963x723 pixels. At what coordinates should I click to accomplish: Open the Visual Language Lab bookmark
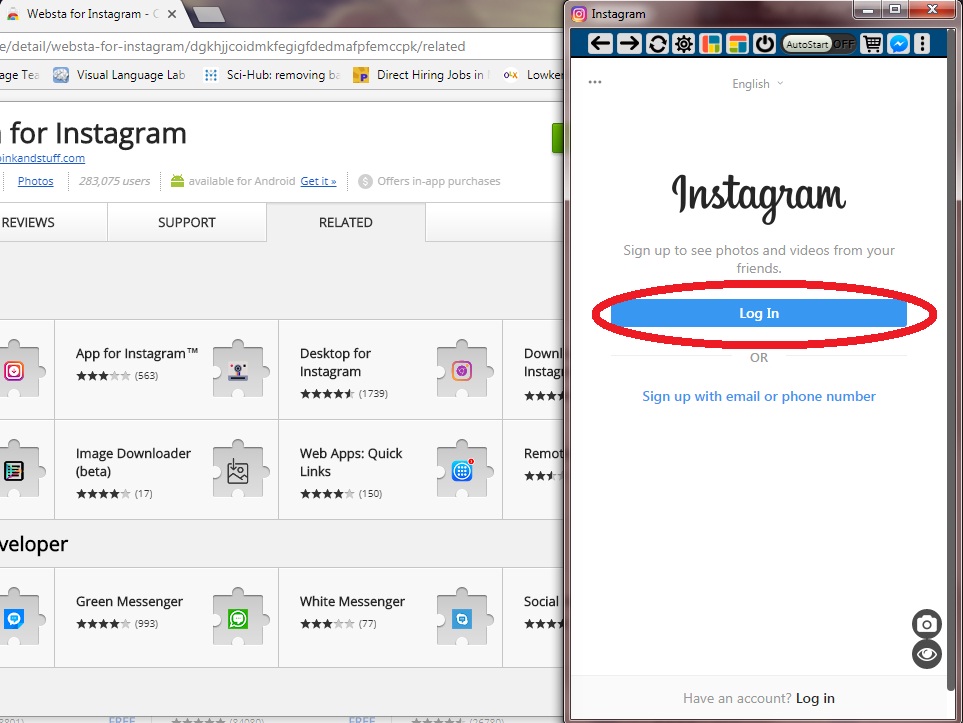120,75
